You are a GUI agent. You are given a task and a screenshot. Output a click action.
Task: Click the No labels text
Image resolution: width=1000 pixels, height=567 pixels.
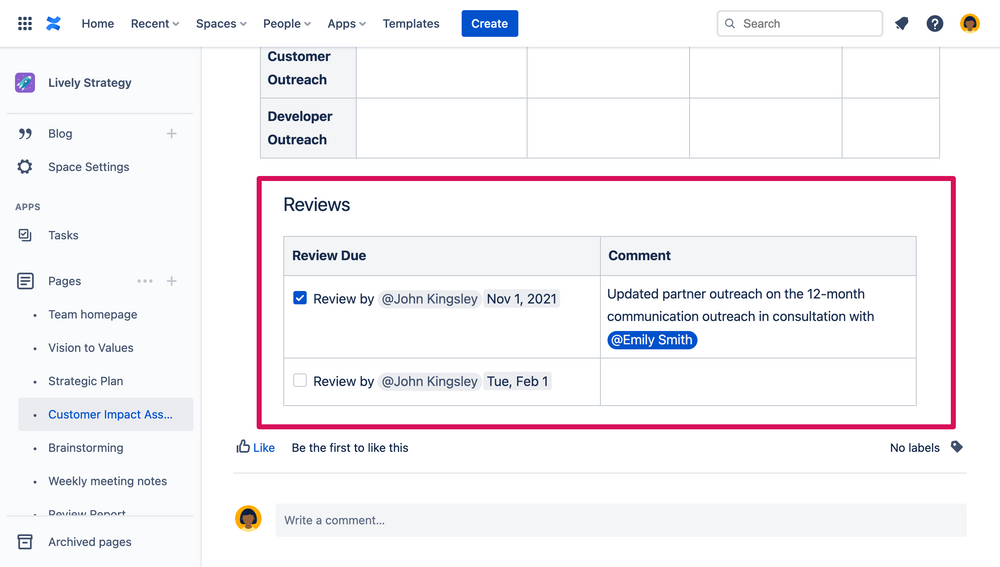click(915, 448)
